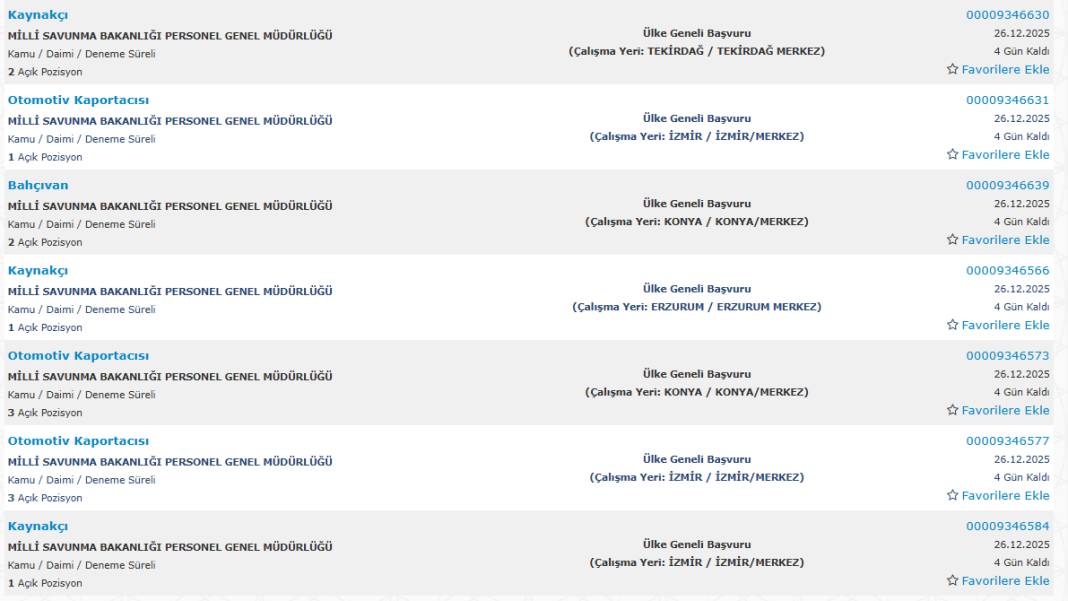Open the Bahçıvan job title link

pyautogui.click(x=38, y=185)
